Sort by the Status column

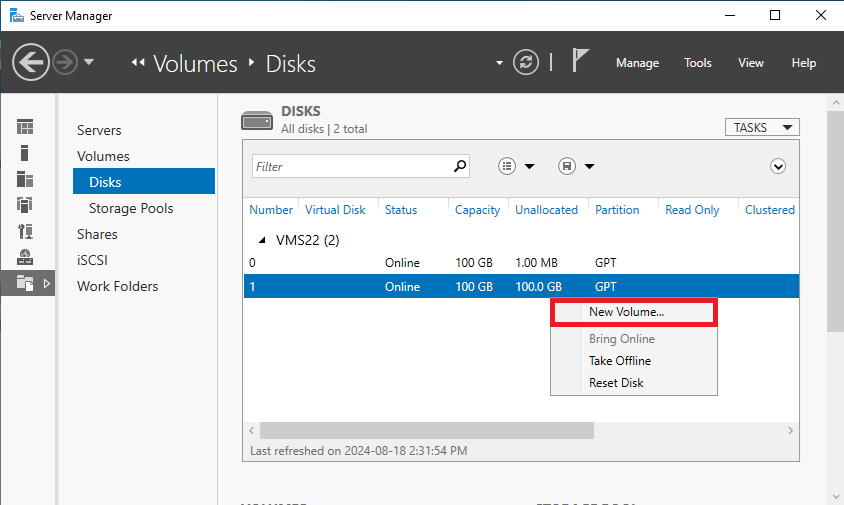tap(401, 210)
